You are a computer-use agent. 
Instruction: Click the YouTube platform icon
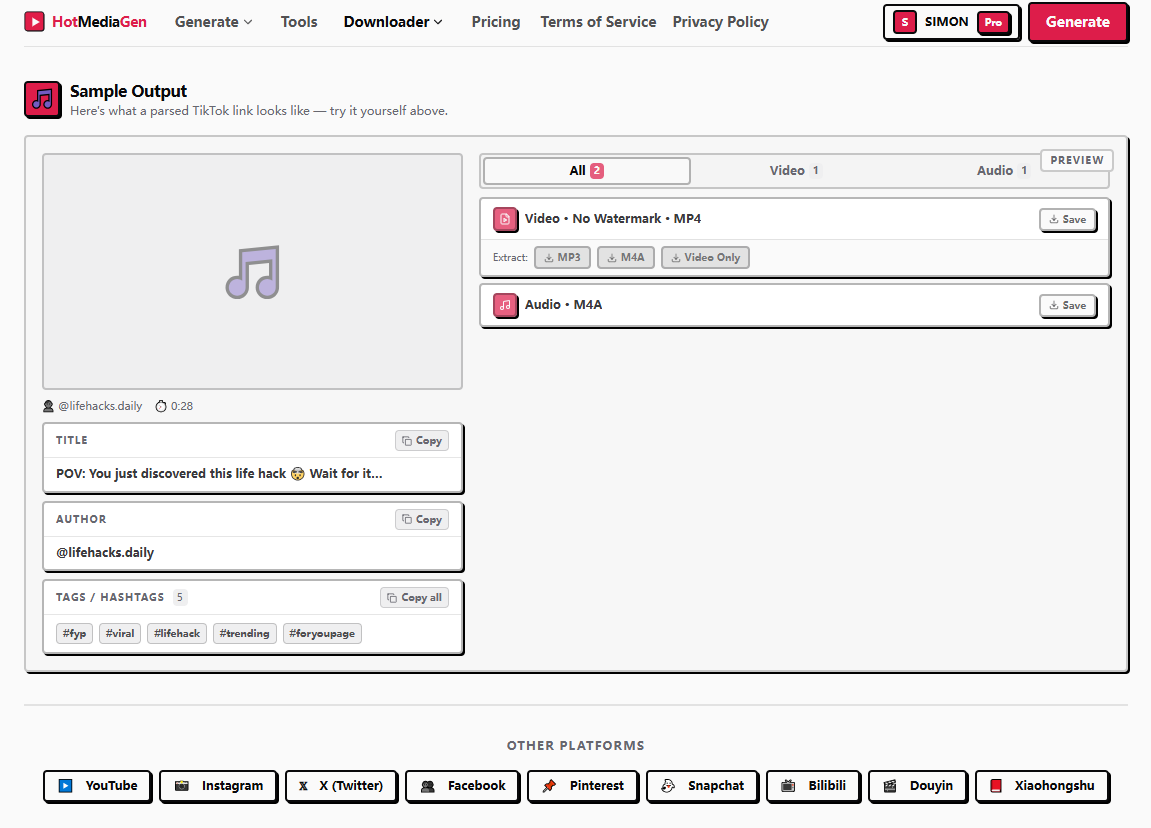(65, 785)
